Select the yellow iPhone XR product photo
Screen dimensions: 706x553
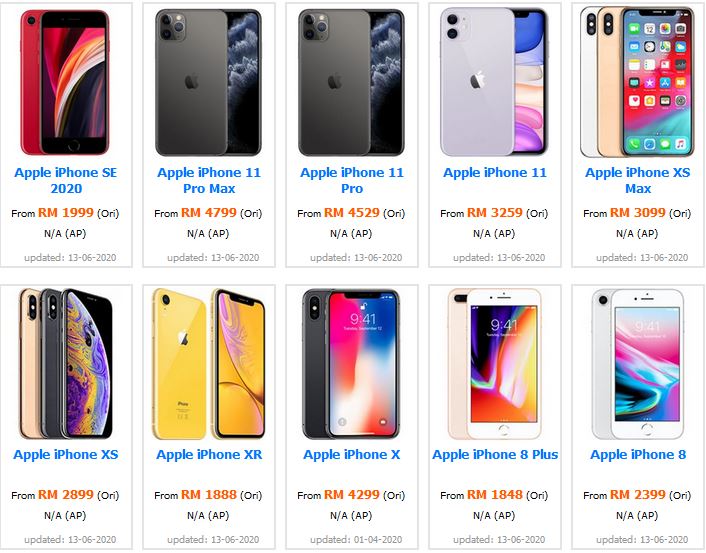point(208,363)
